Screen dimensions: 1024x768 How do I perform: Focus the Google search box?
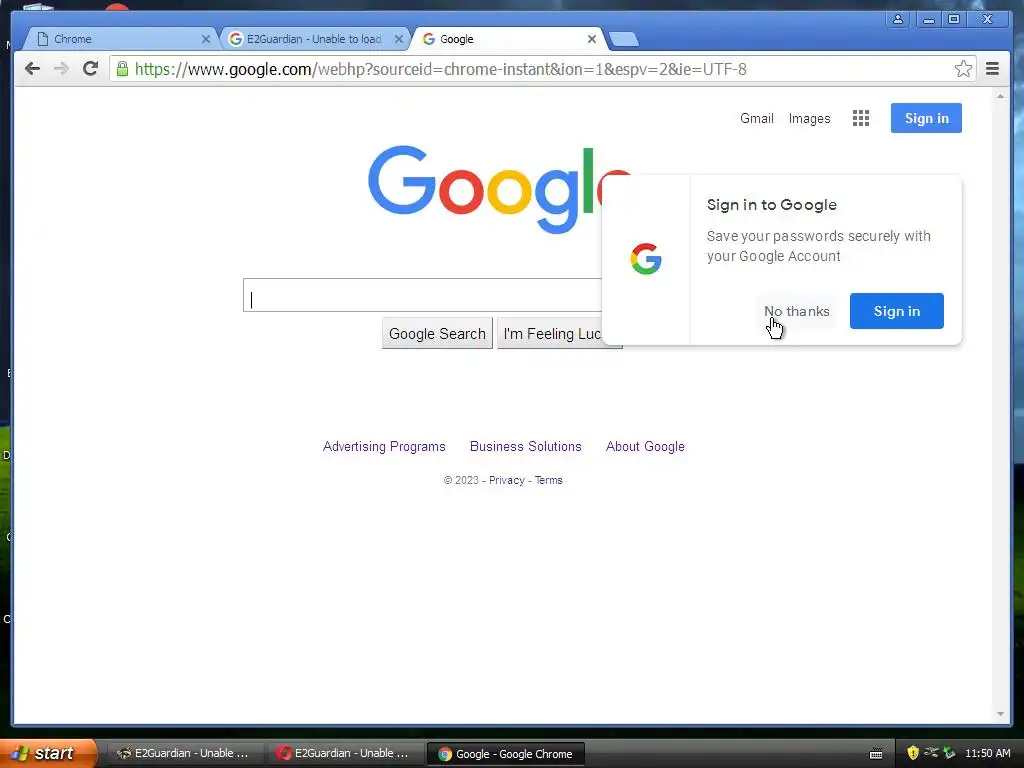pyautogui.click(x=422, y=295)
